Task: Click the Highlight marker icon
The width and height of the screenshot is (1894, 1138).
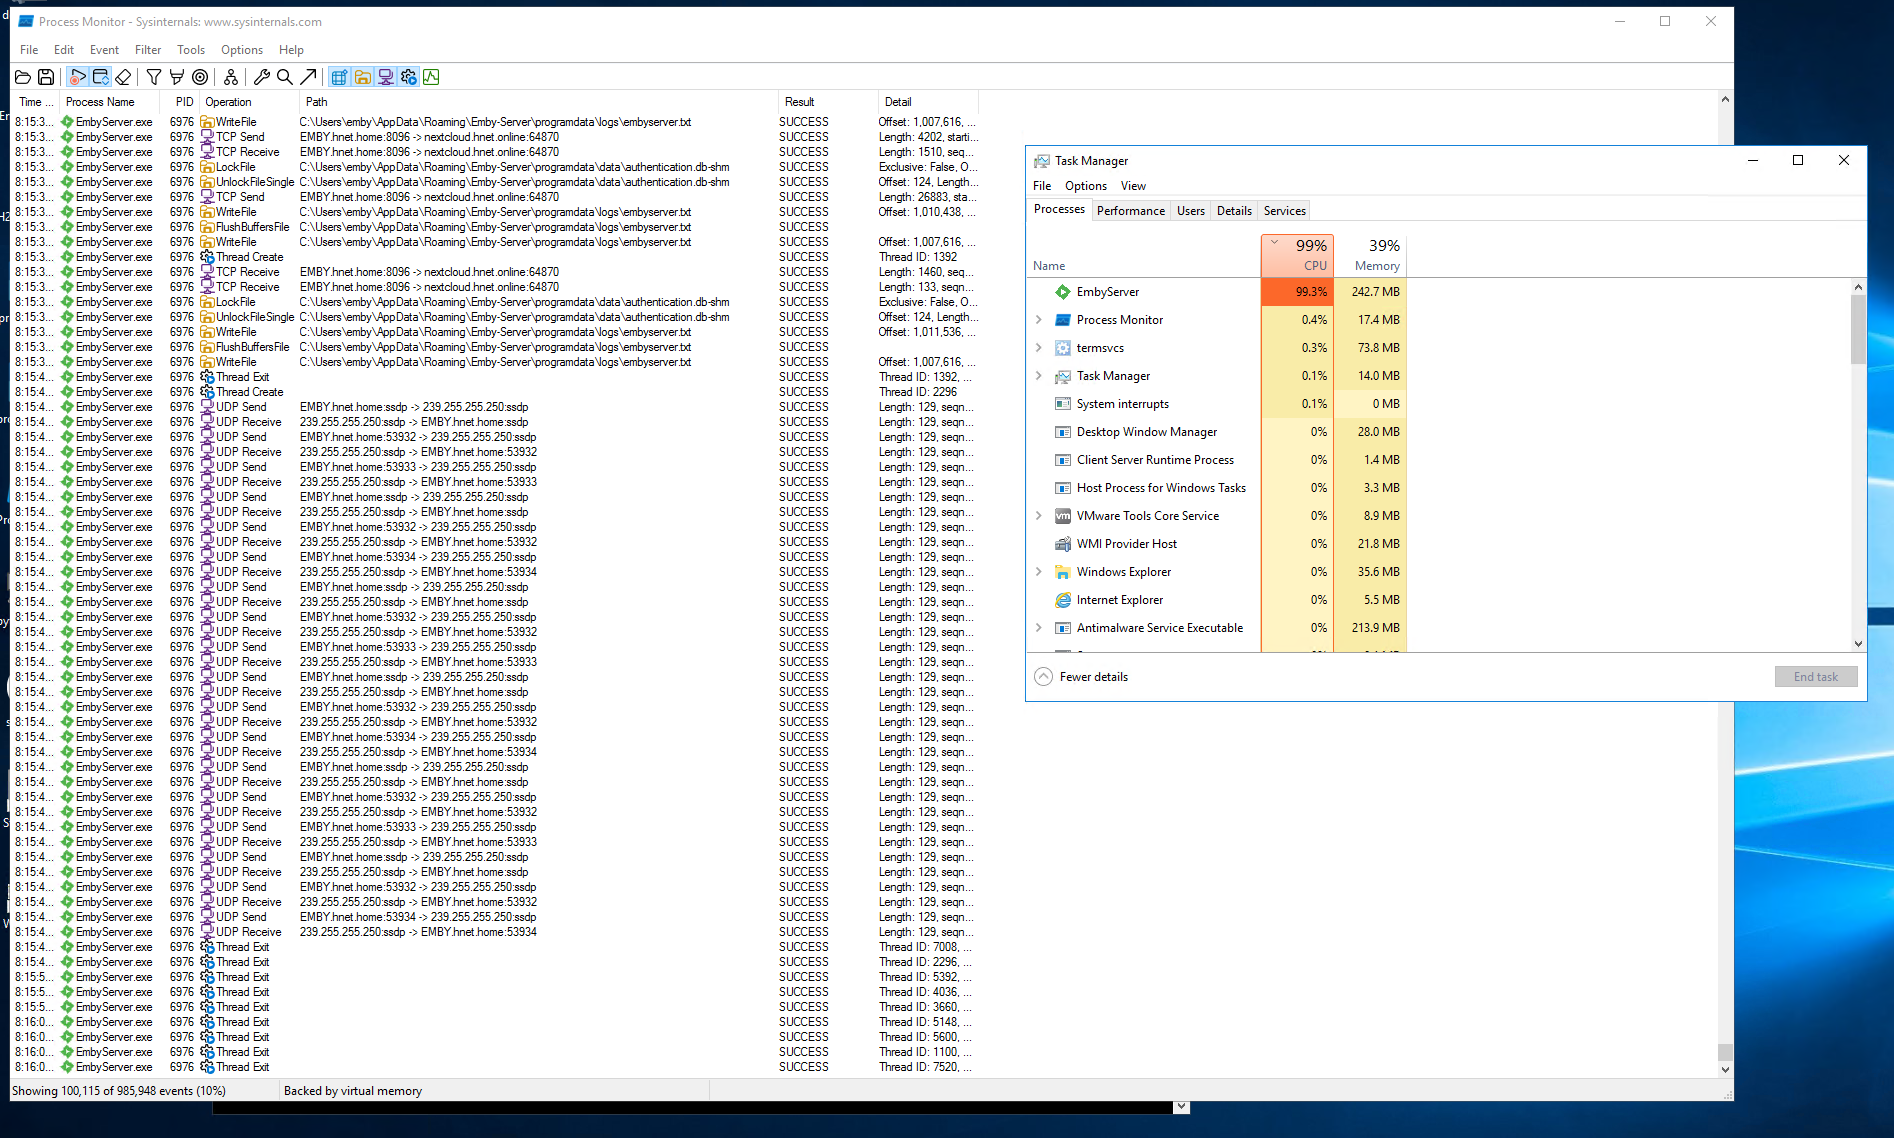Action: pyautogui.click(x=177, y=77)
